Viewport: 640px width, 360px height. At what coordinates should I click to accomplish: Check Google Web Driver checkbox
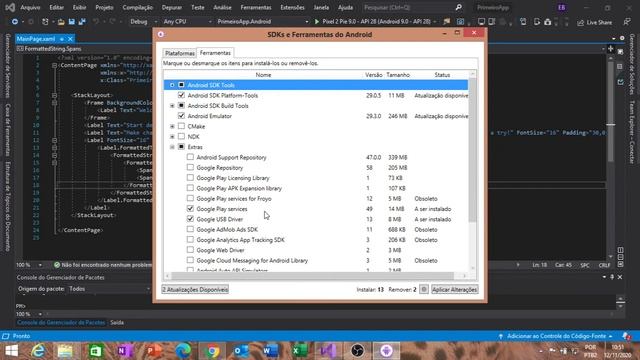tap(190, 250)
